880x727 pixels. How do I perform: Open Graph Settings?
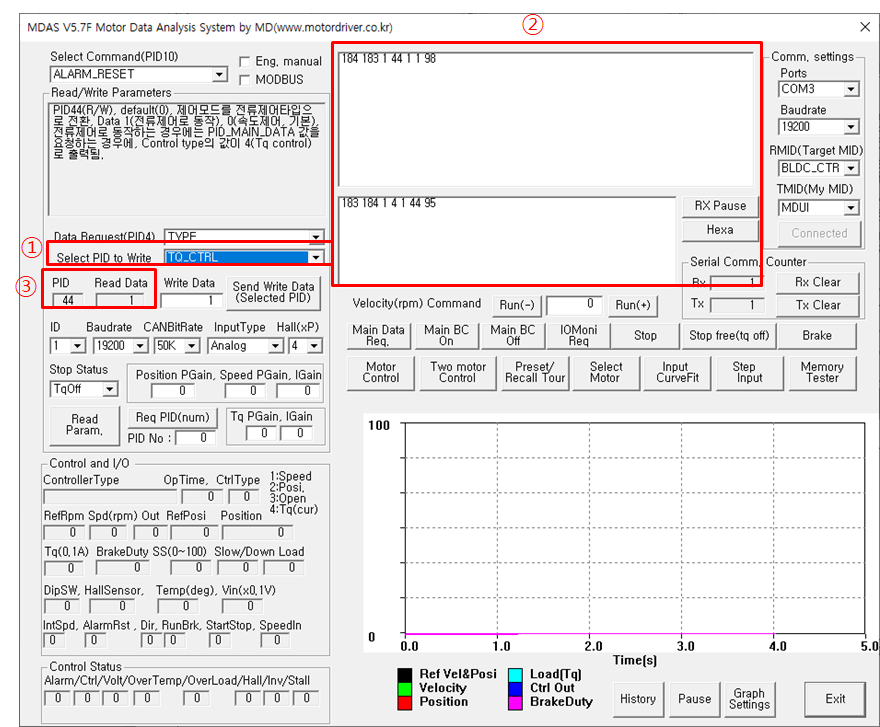coord(749,699)
